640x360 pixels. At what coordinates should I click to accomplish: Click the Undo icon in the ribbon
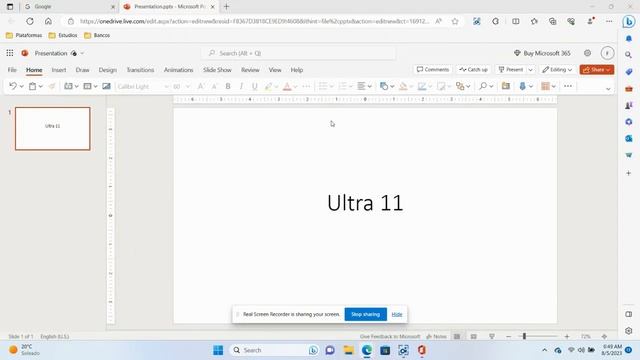click(x=13, y=86)
